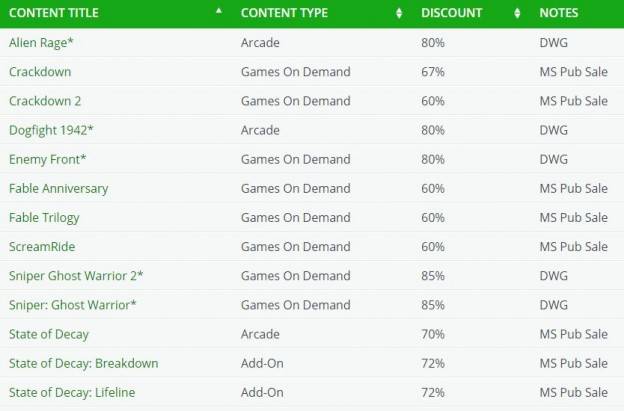624x411 pixels.
Task: Open State of Decay: Lifeline link
Action: [x=72, y=392]
